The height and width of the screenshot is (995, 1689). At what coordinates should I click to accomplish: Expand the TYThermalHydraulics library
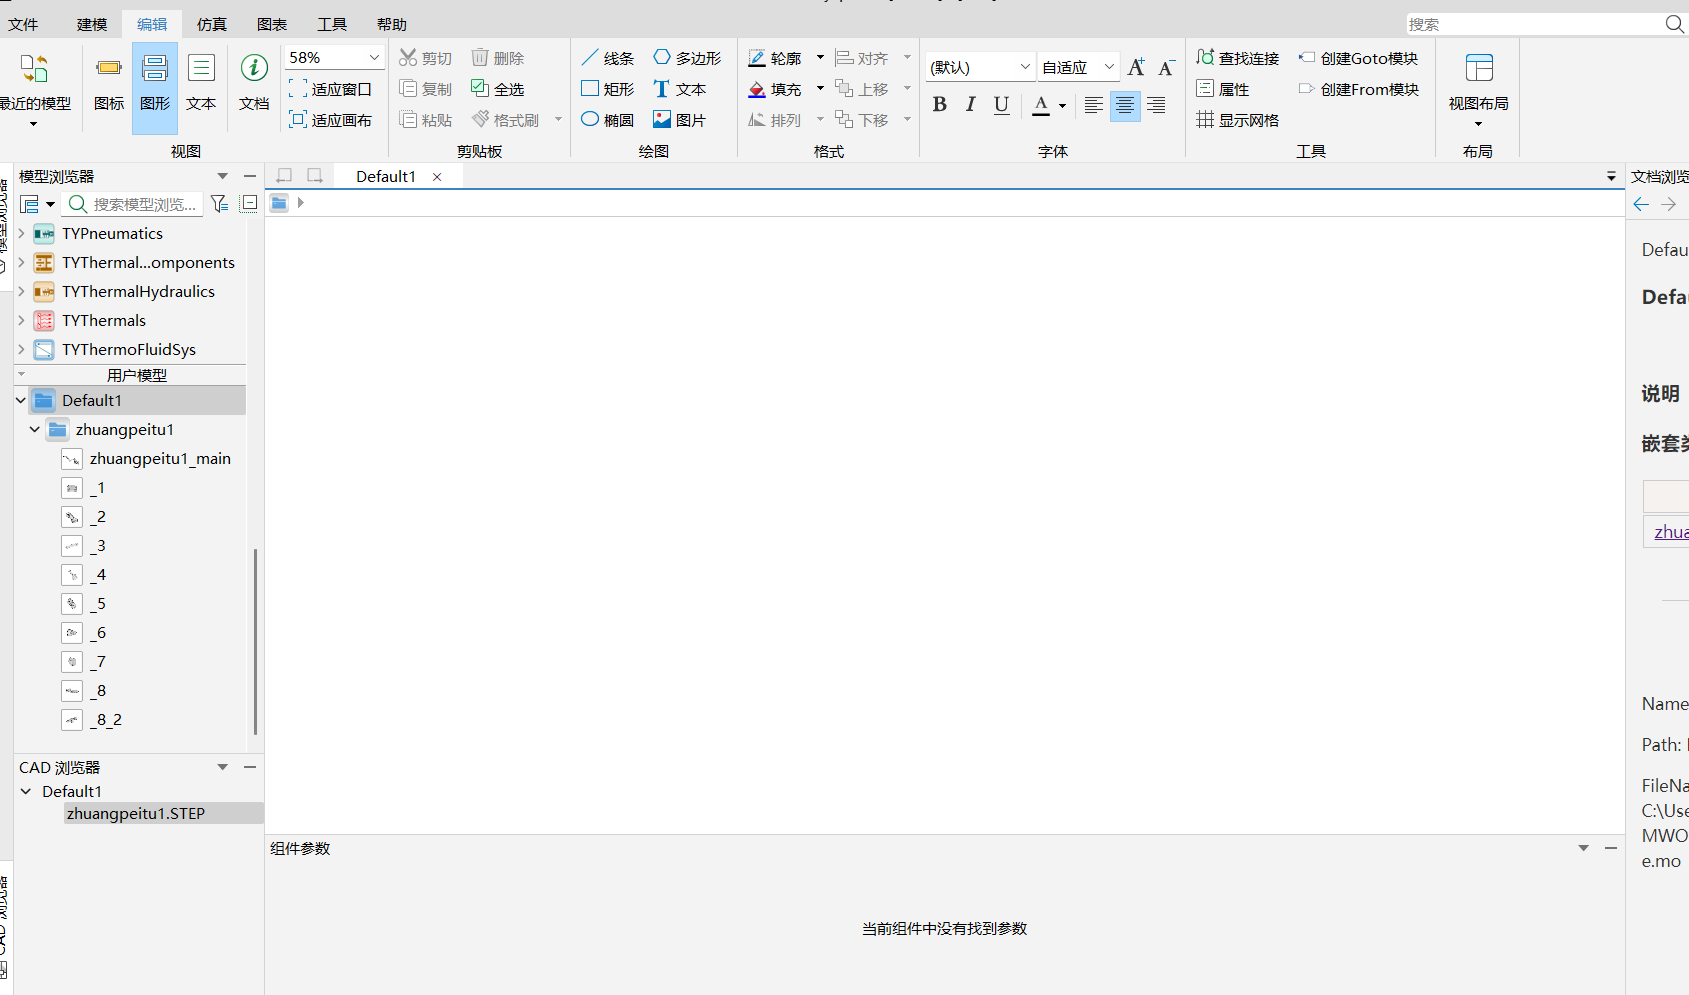pos(21,291)
